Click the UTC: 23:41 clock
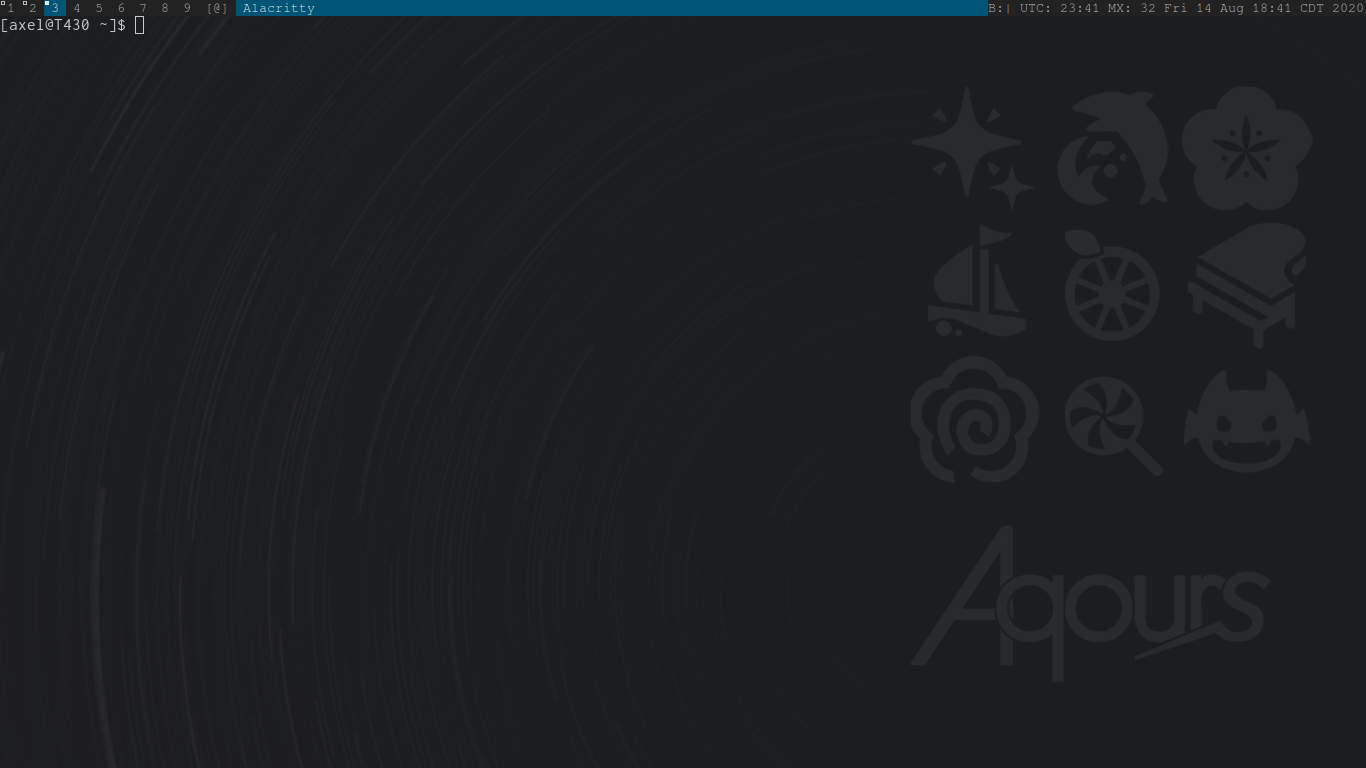1366x768 pixels. [x=1060, y=8]
